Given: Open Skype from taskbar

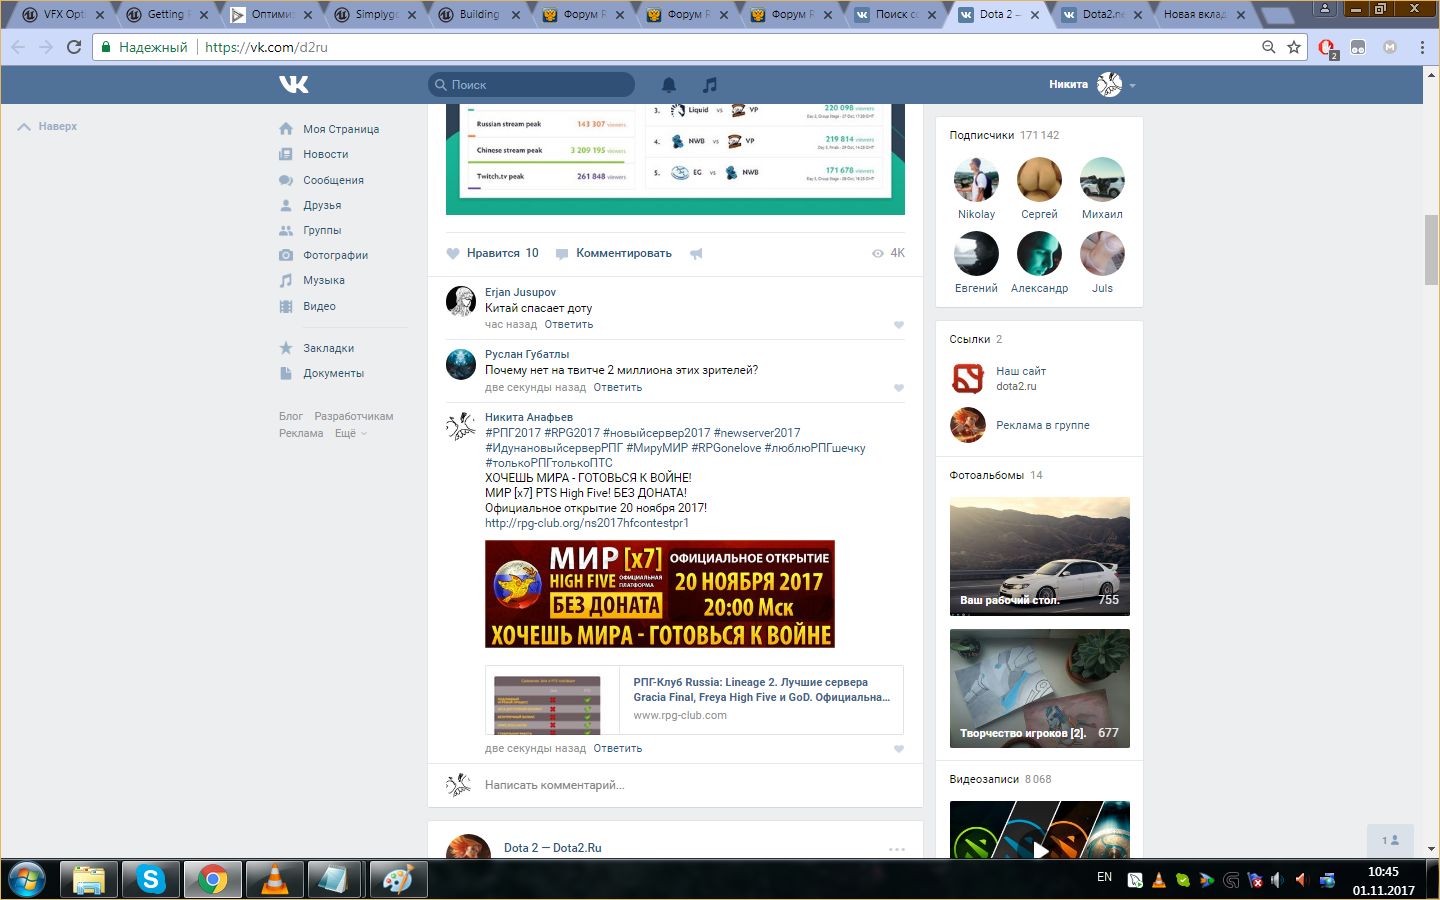Looking at the screenshot, I should click(x=151, y=880).
